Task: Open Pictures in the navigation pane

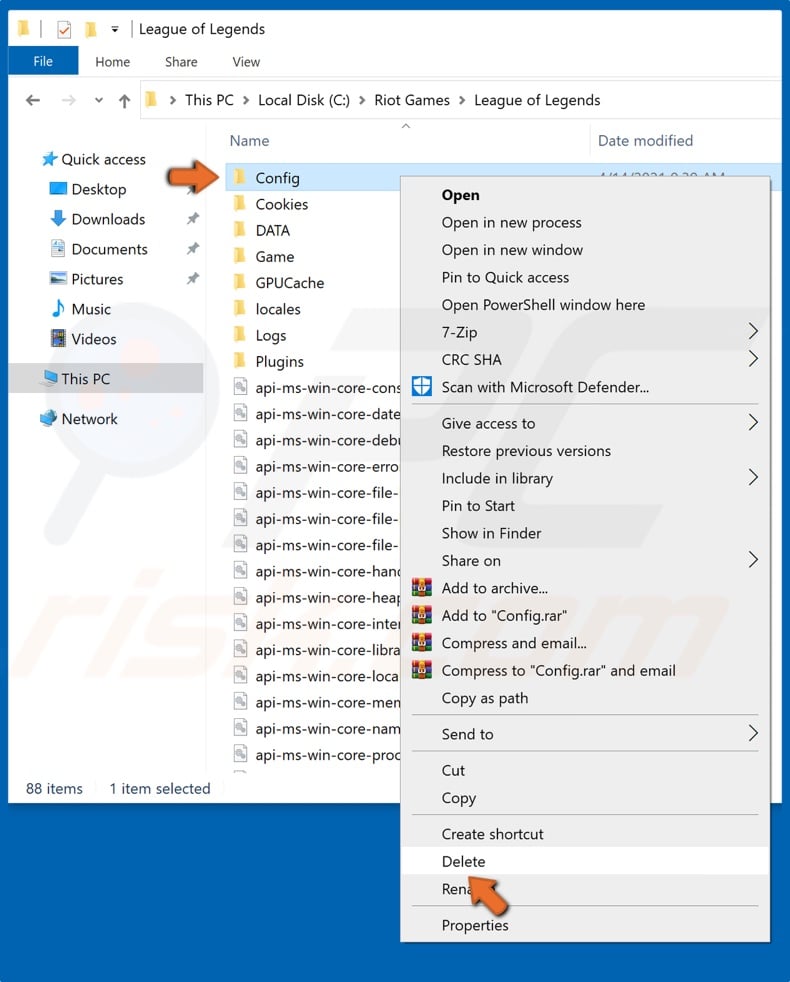Action: (97, 279)
